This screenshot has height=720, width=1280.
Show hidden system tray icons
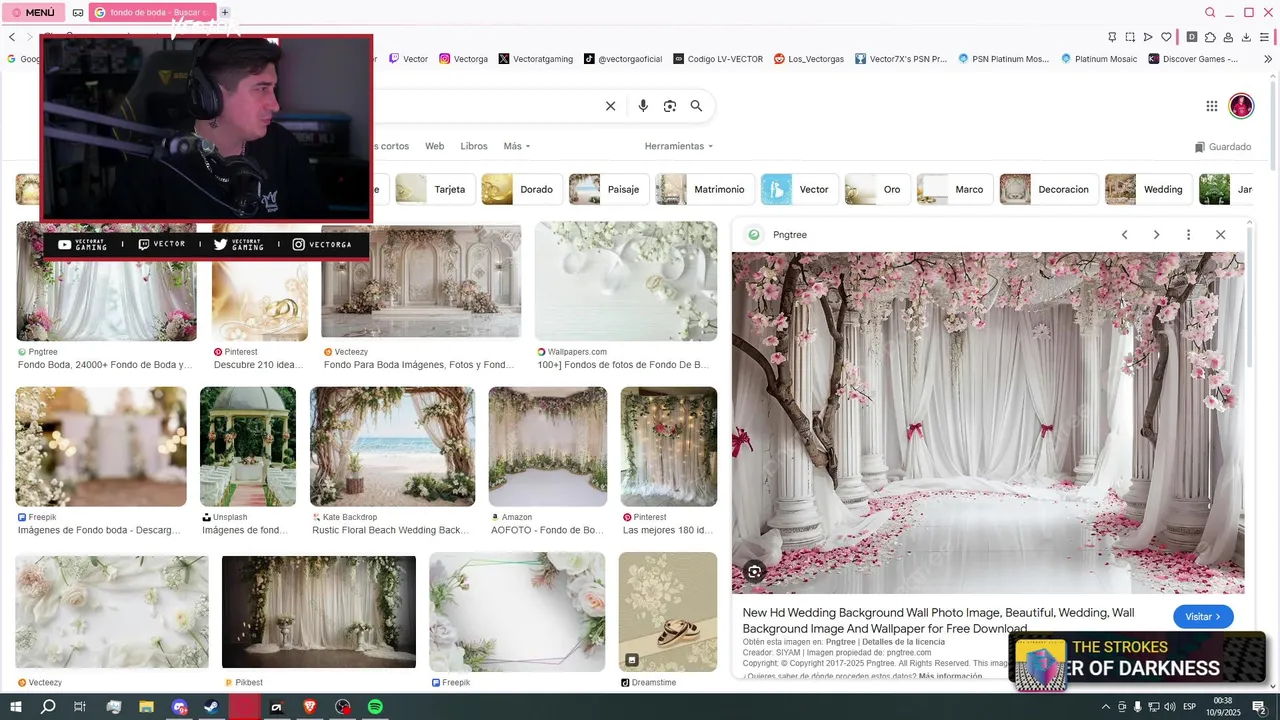(1105, 707)
